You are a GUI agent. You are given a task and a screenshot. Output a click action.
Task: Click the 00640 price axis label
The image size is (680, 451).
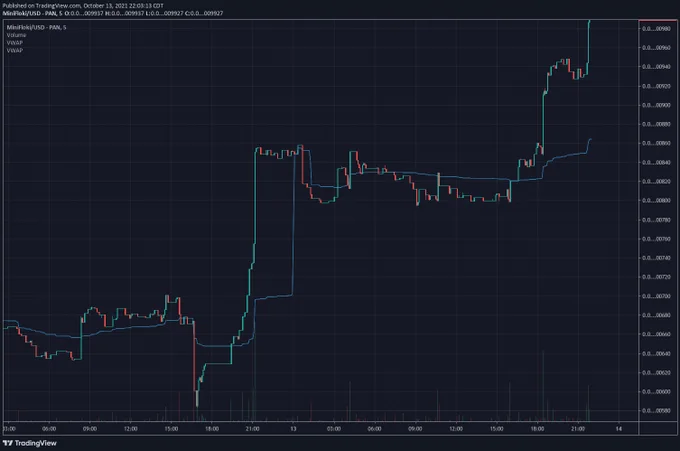click(x=657, y=354)
